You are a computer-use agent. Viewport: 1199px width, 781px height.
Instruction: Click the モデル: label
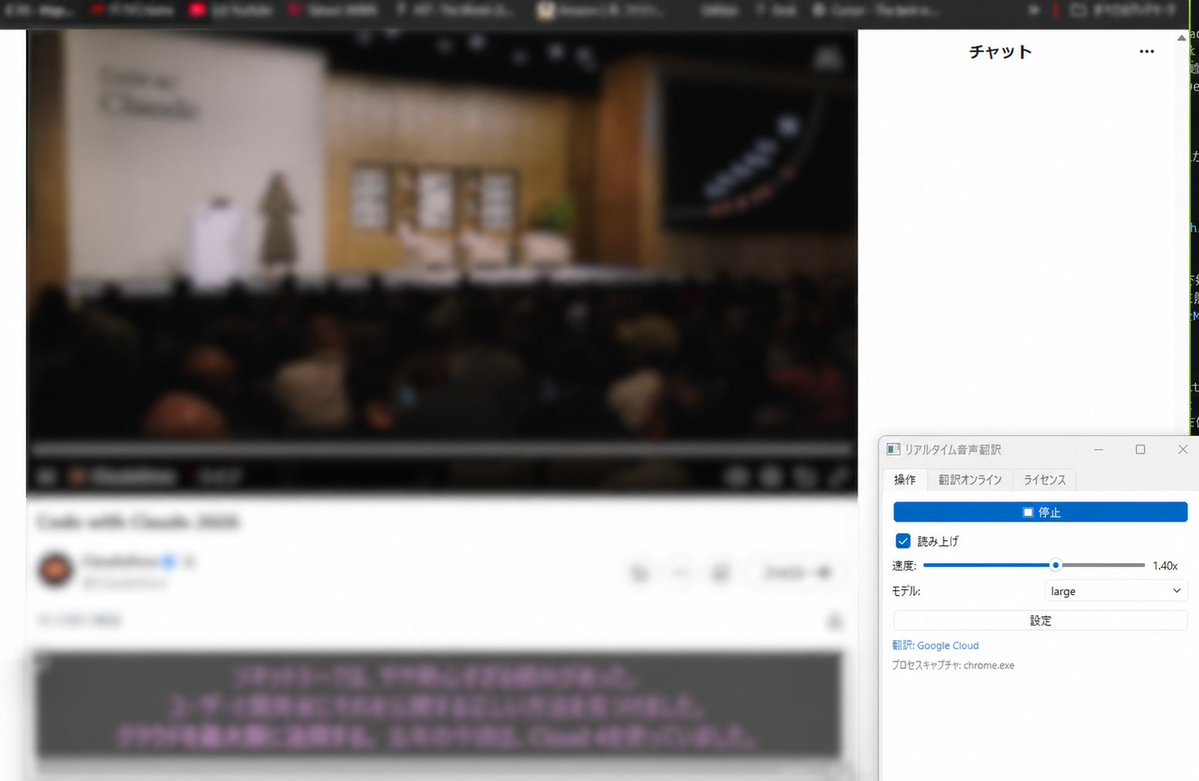click(x=906, y=591)
